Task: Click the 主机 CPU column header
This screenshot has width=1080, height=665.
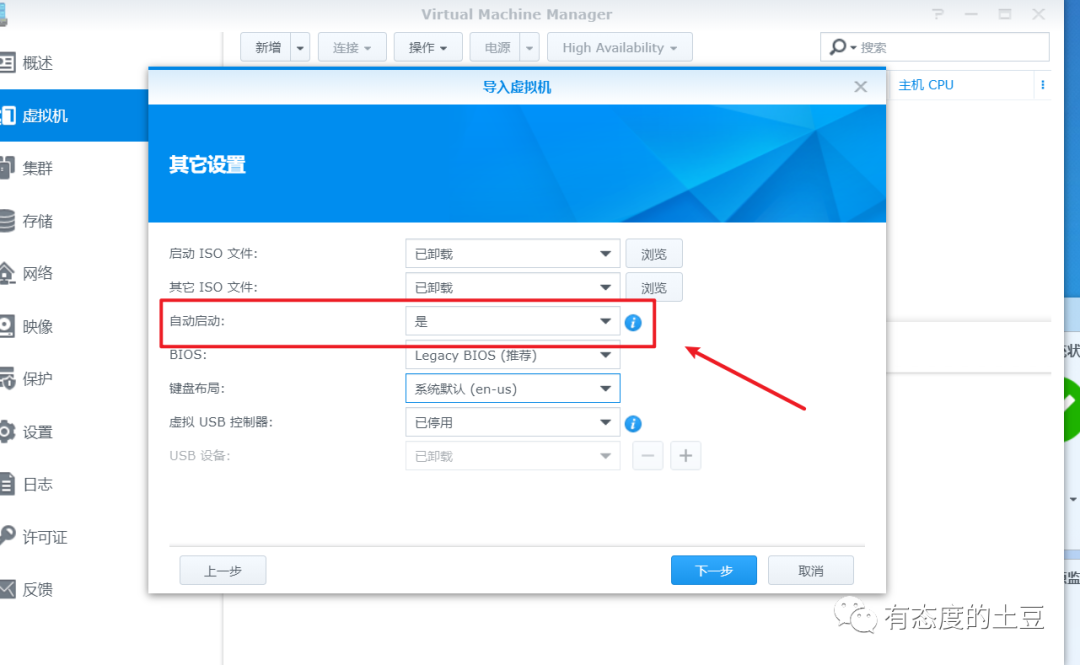Action: pyautogui.click(x=926, y=85)
